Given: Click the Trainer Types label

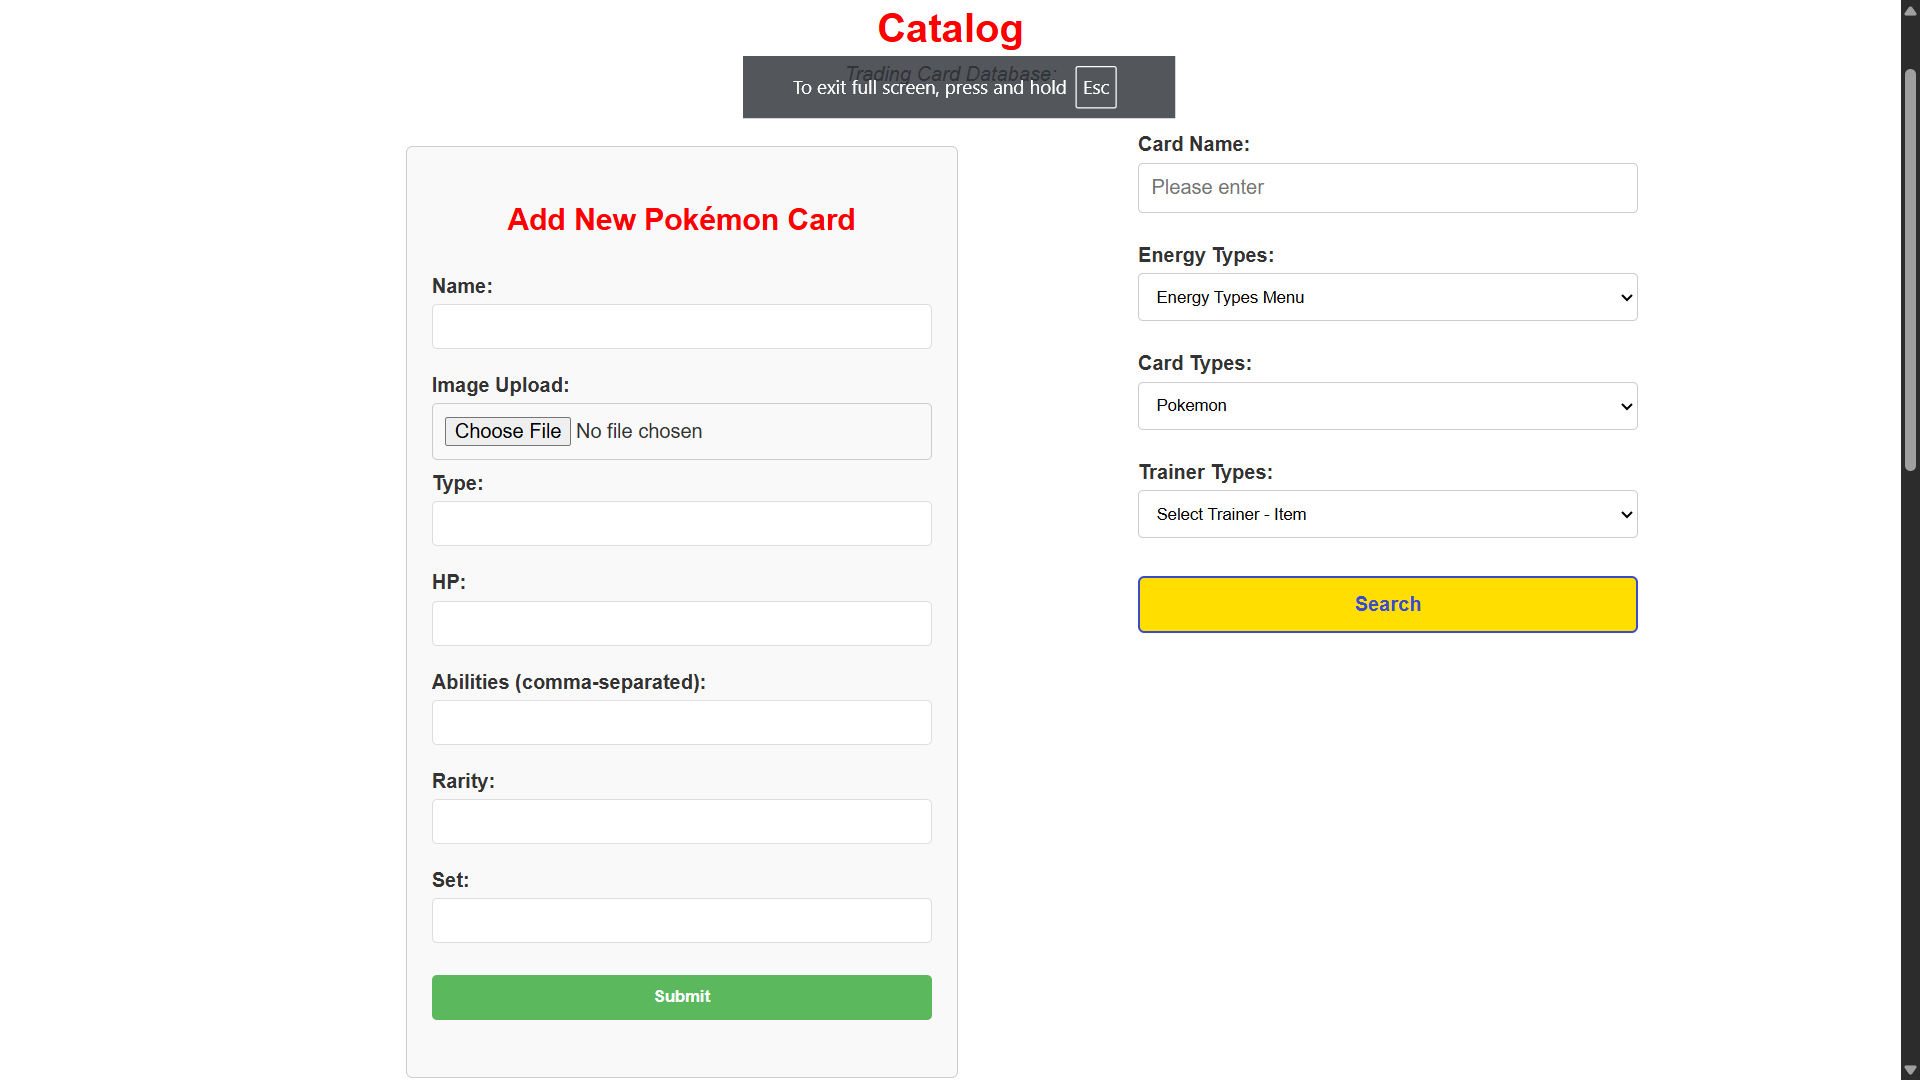Looking at the screenshot, I should 1206,472.
